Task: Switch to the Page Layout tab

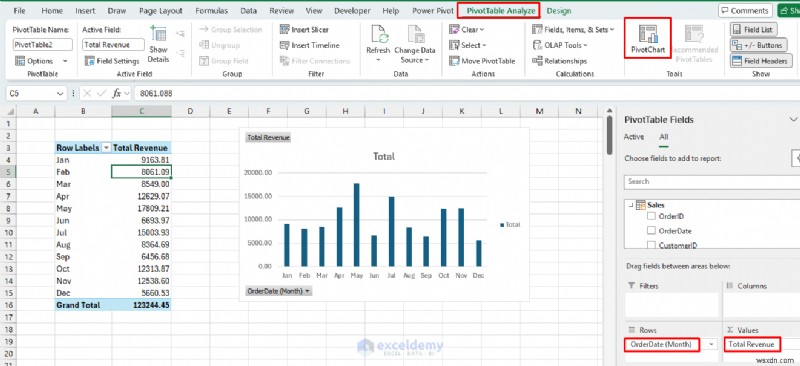Action: [161, 11]
